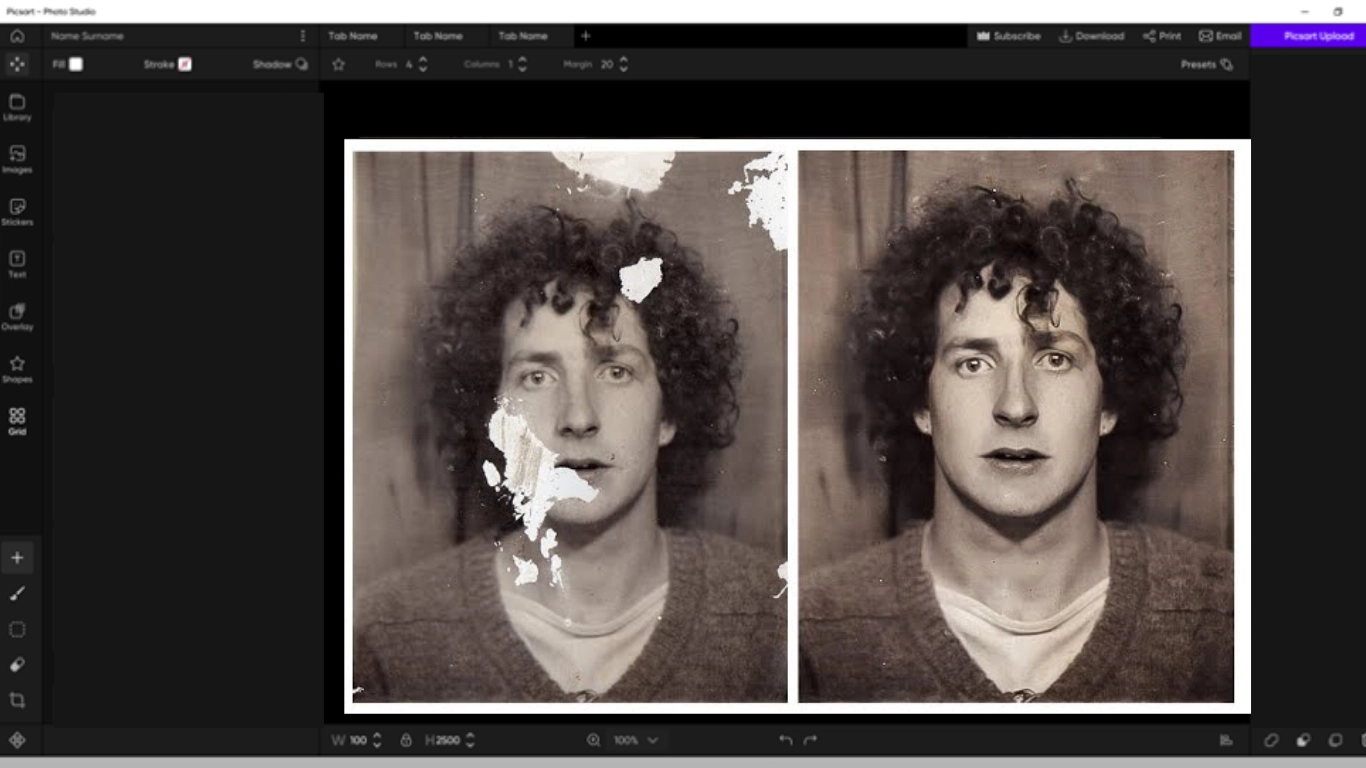Click the Picsart Upload button

(x=1308, y=36)
